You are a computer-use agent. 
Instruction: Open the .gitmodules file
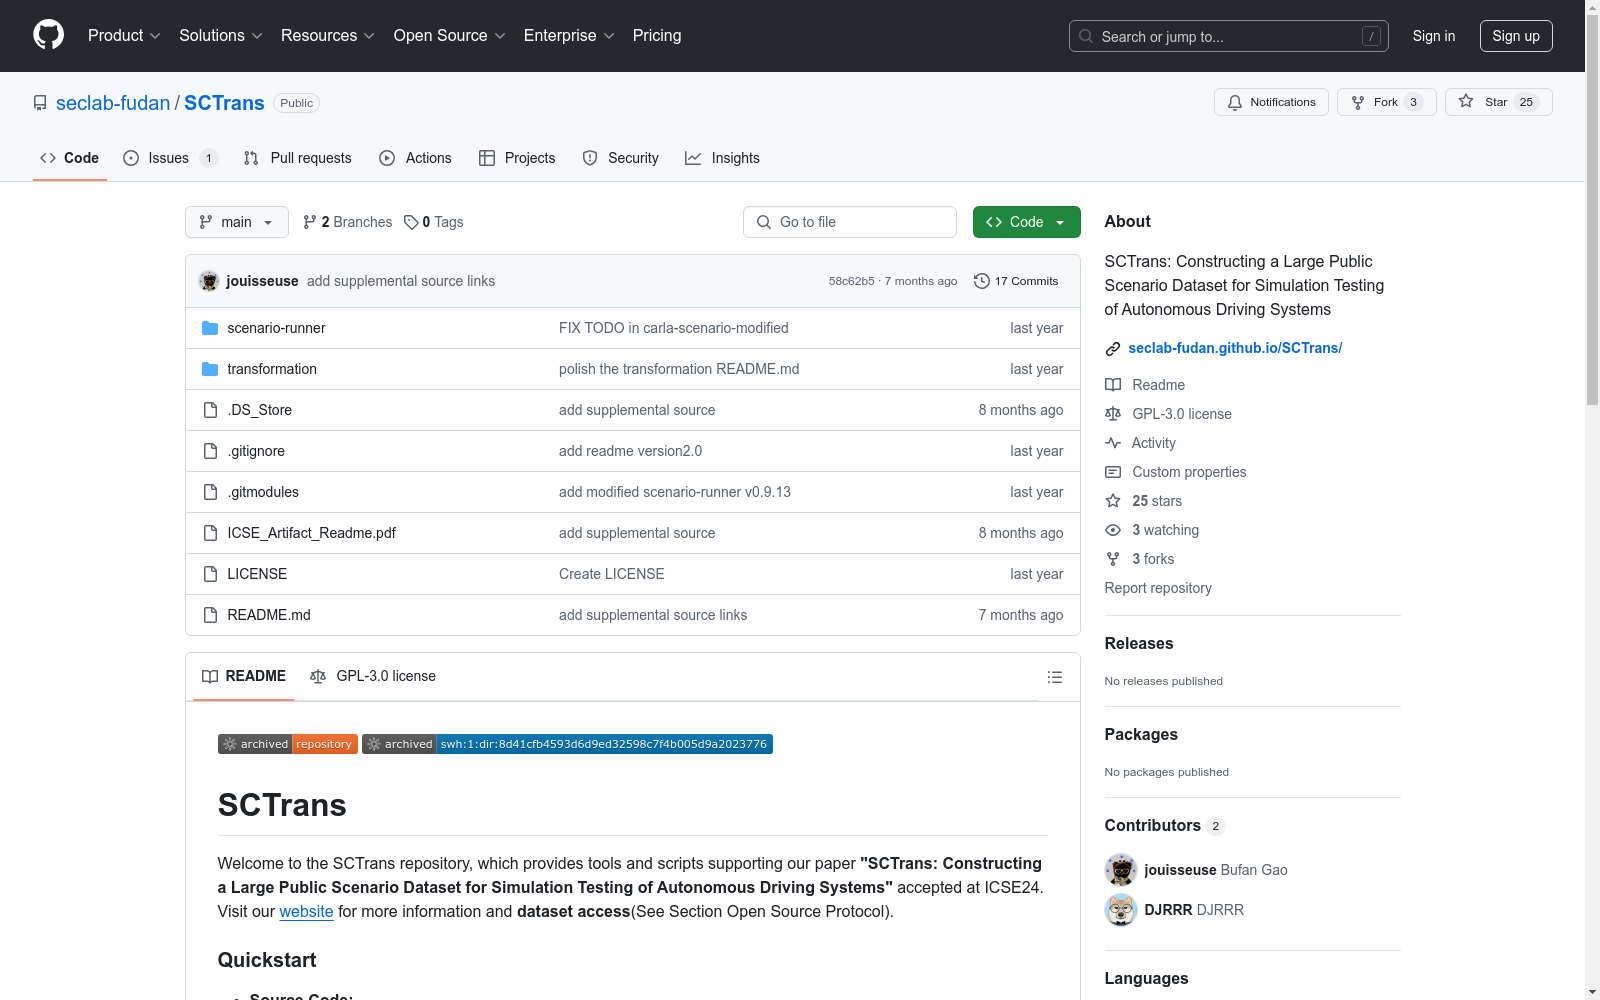(x=263, y=492)
